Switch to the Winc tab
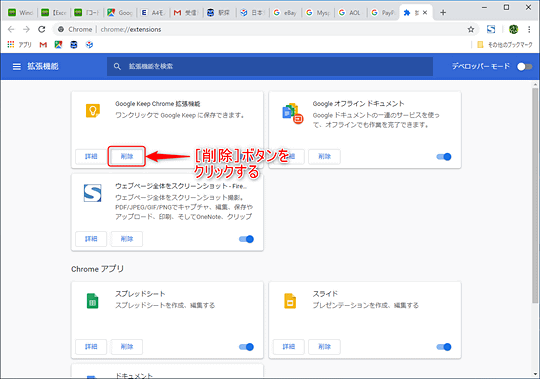 [x=20, y=13]
